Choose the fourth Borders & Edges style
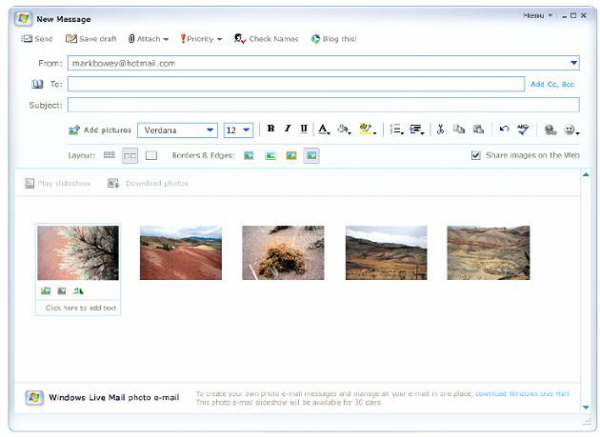This screenshot has height=437, width=600. pyautogui.click(x=311, y=155)
